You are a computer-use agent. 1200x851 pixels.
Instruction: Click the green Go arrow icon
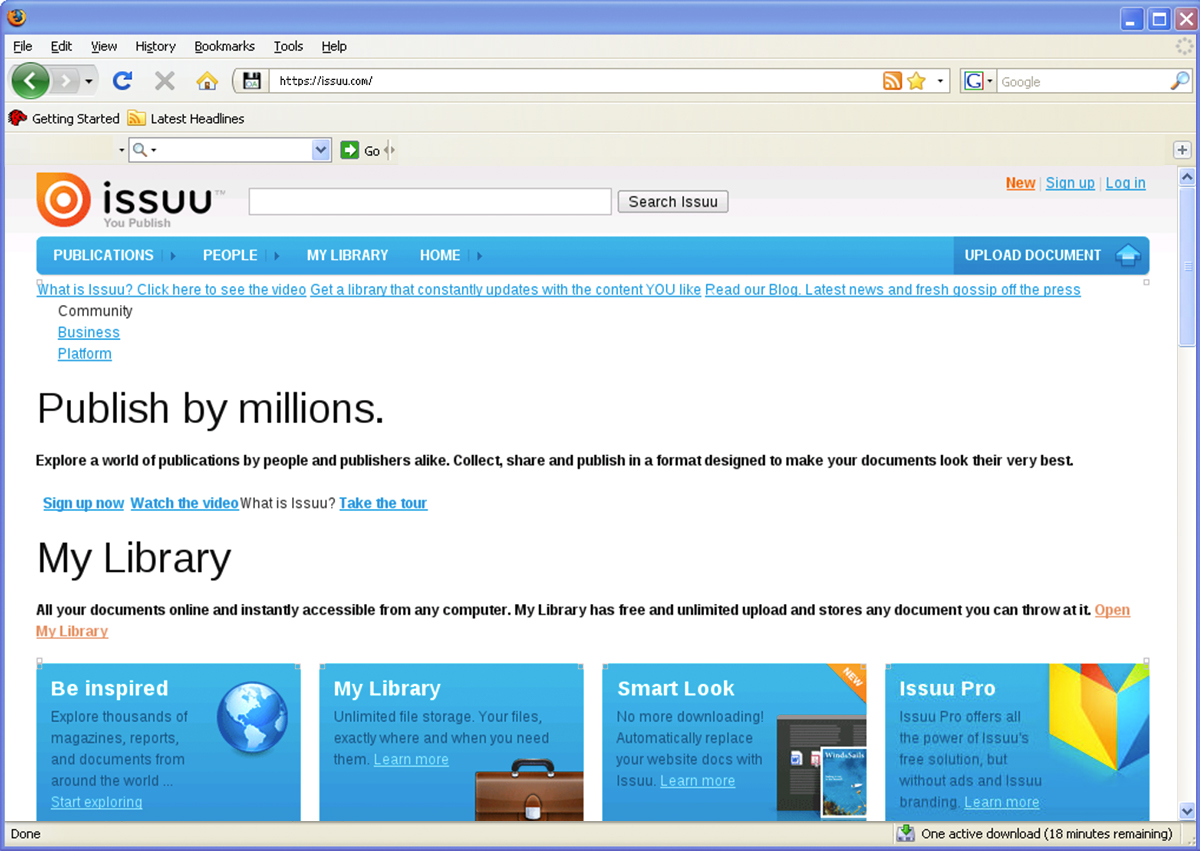coord(349,150)
